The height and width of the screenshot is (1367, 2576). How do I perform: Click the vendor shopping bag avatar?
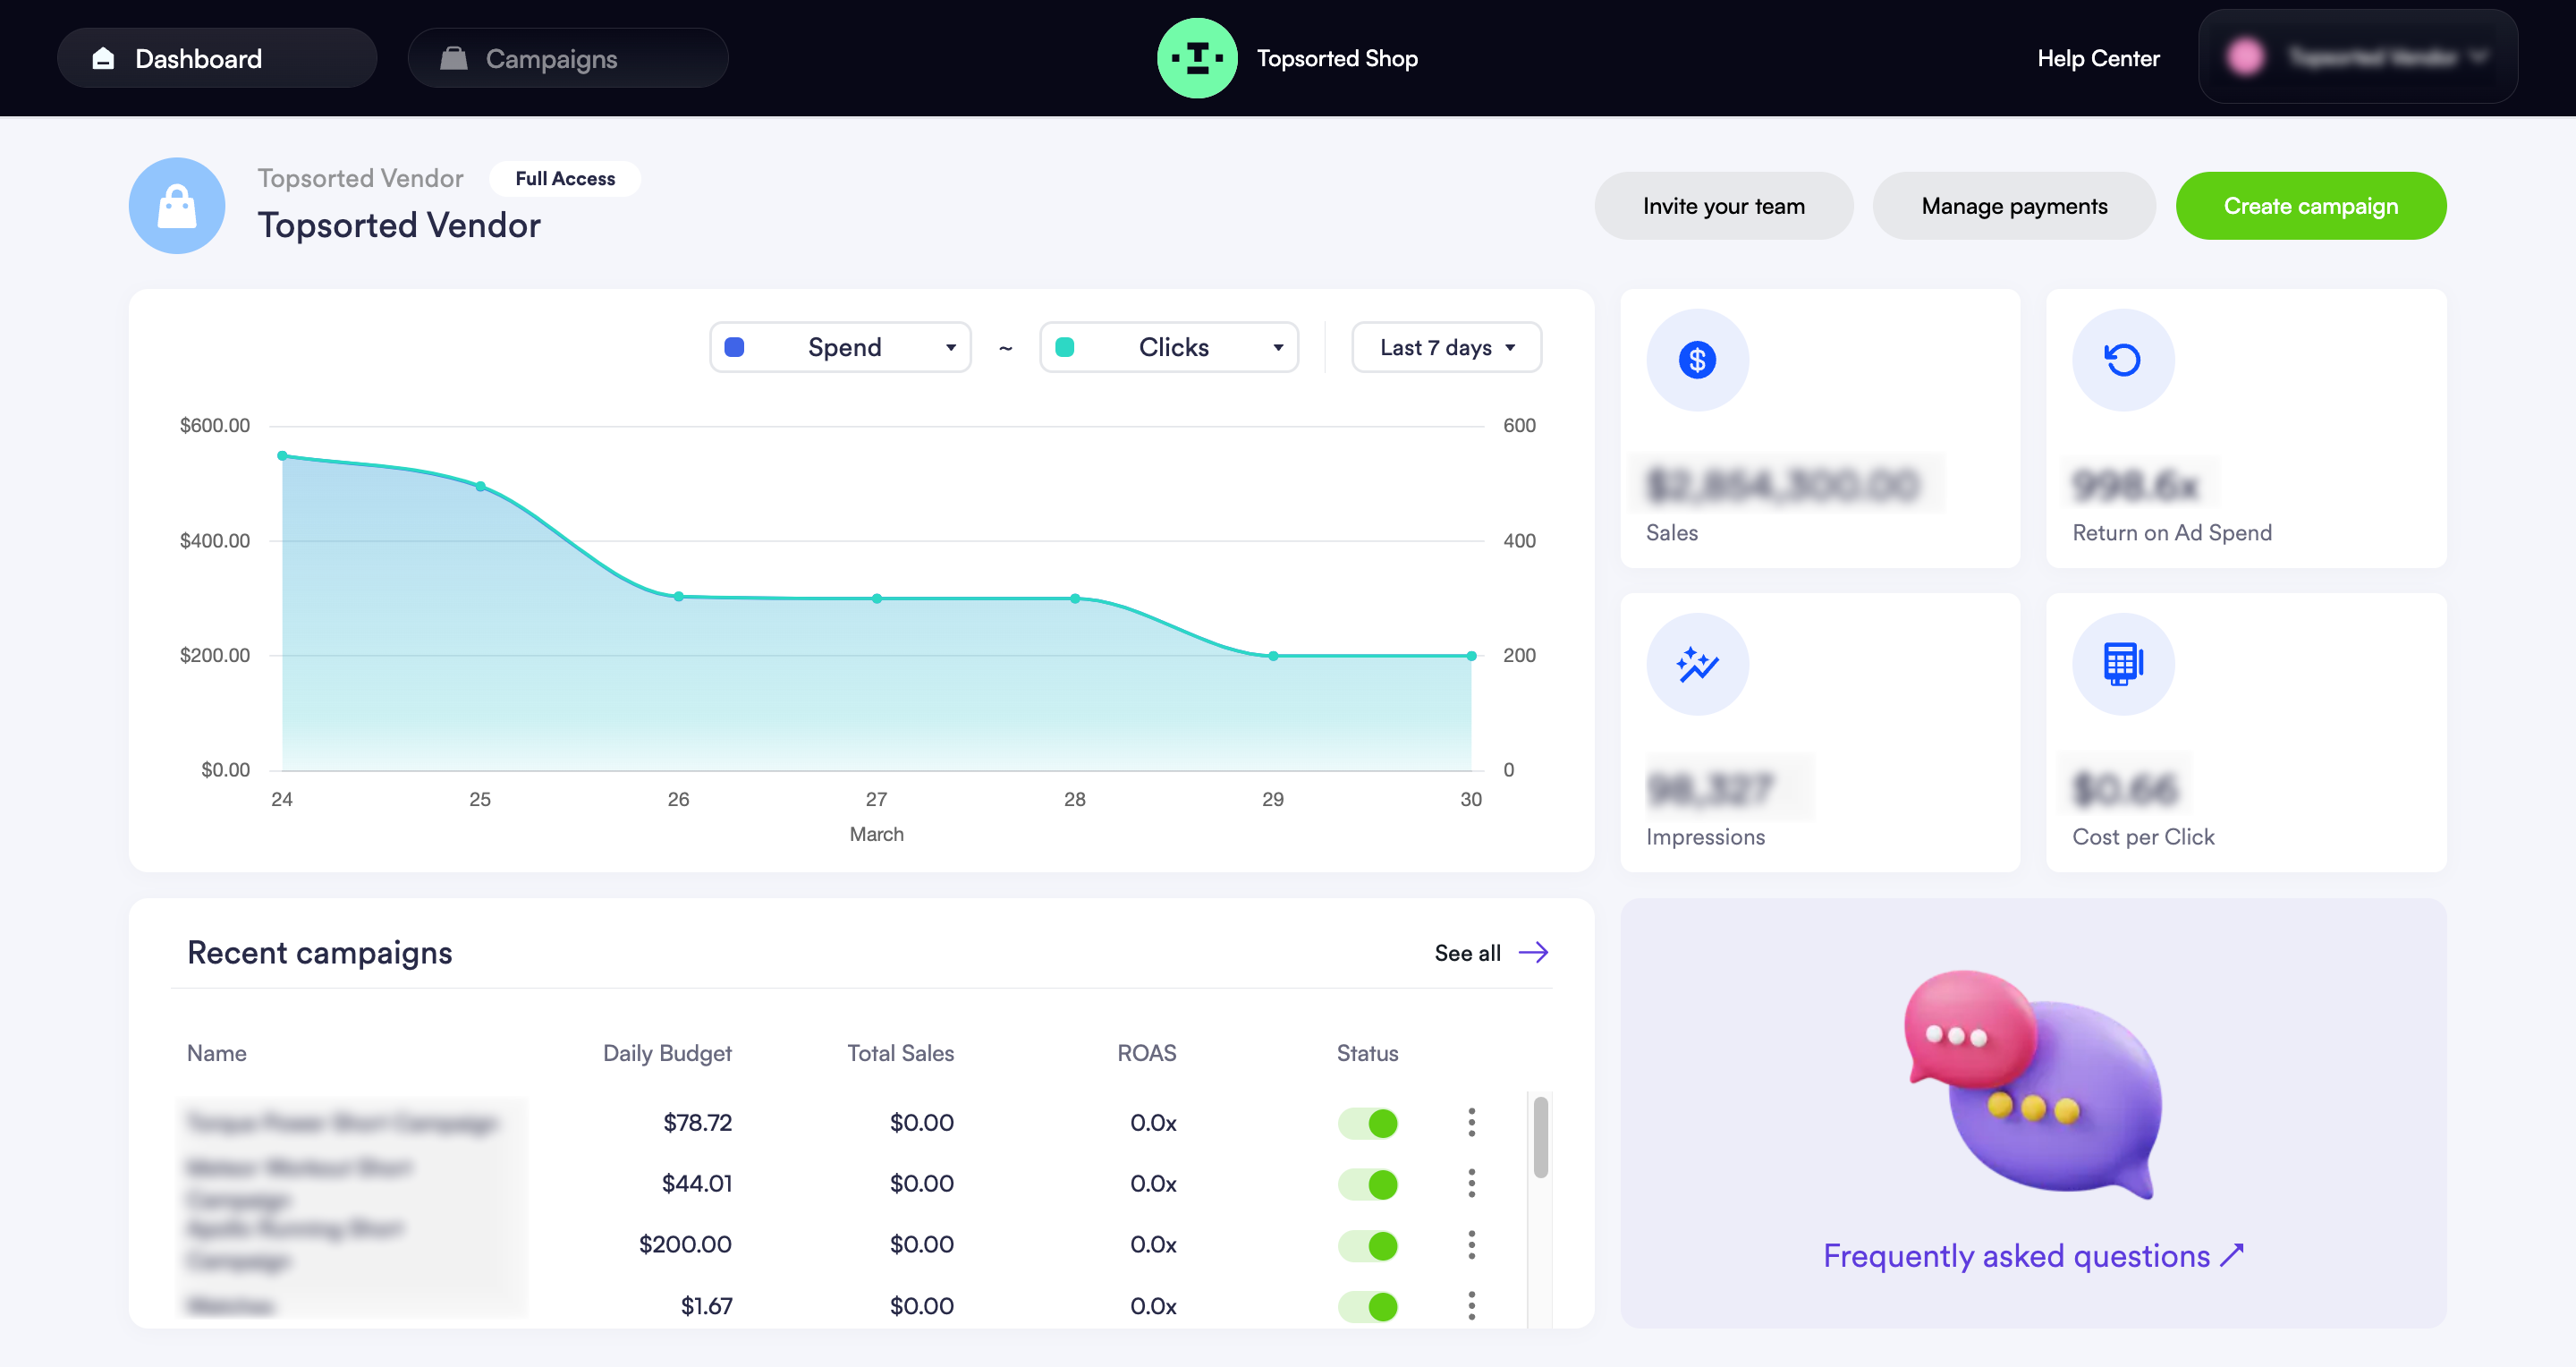coord(177,206)
